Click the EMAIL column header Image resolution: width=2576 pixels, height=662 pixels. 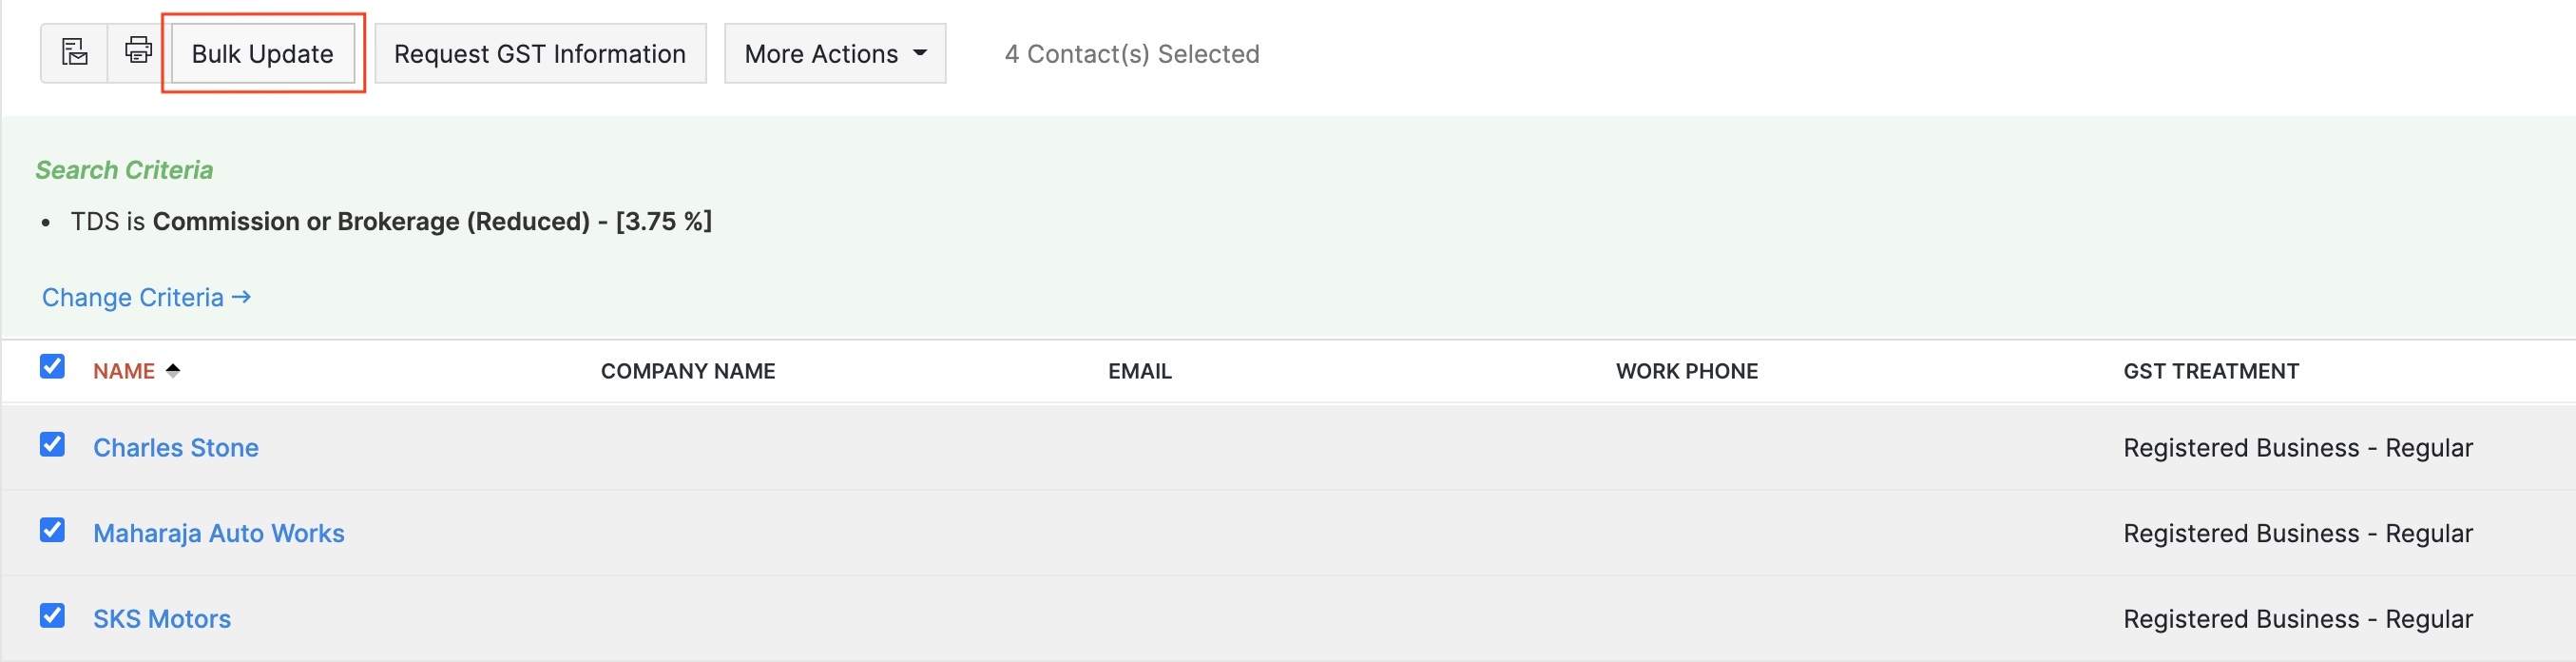click(x=1140, y=372)
